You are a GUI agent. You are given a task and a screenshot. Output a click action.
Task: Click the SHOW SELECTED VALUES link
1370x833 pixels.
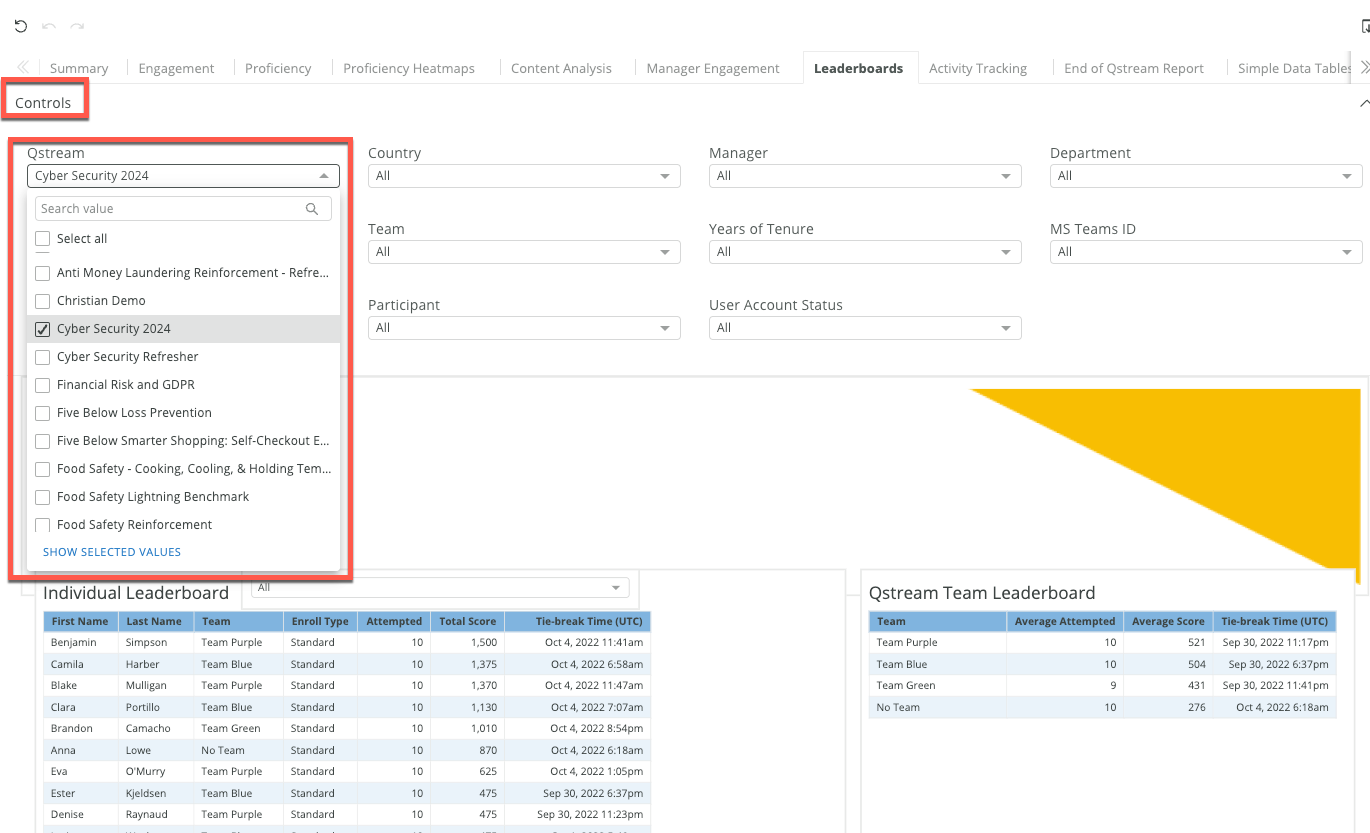[111, 551]
